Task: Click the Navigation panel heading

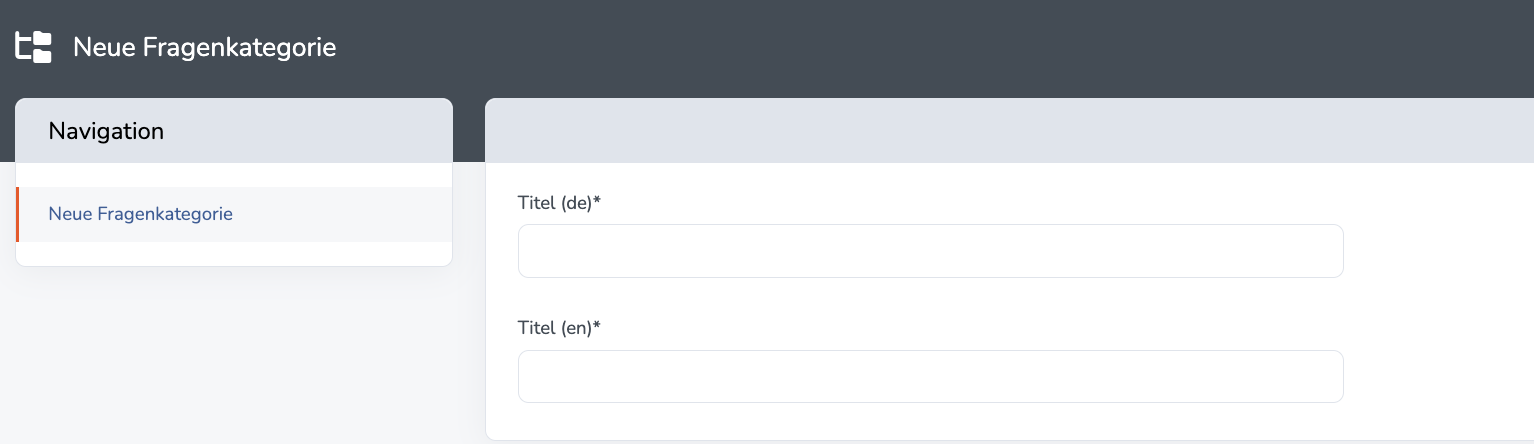Action: [106, 131]
